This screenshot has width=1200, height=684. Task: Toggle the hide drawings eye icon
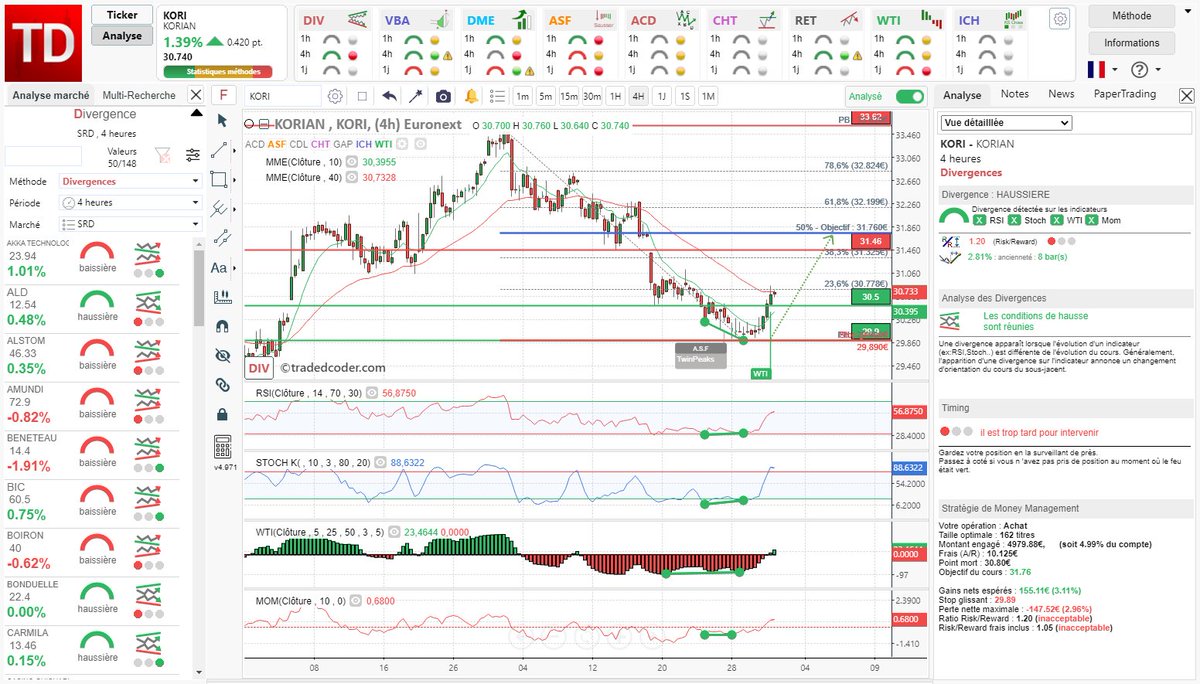(x=222, y=355)
